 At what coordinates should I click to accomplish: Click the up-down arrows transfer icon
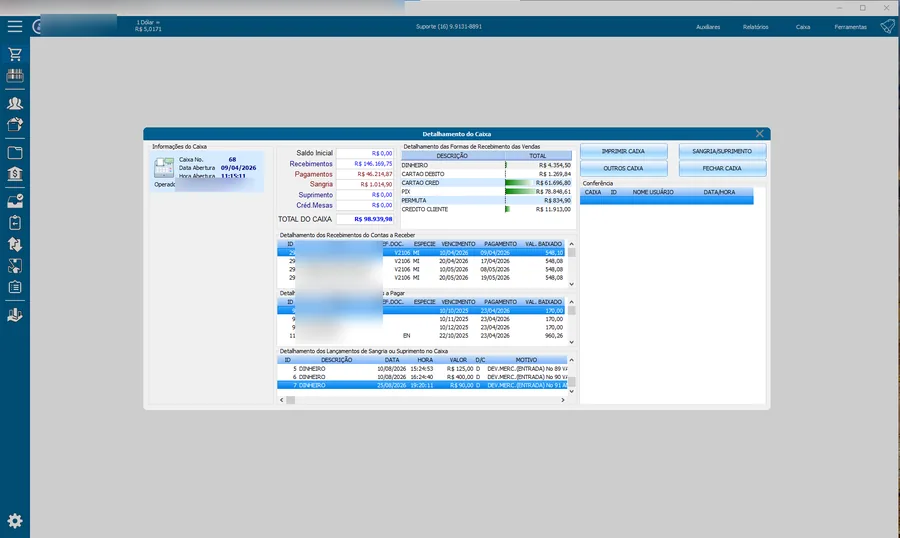[x=15, y=245]
